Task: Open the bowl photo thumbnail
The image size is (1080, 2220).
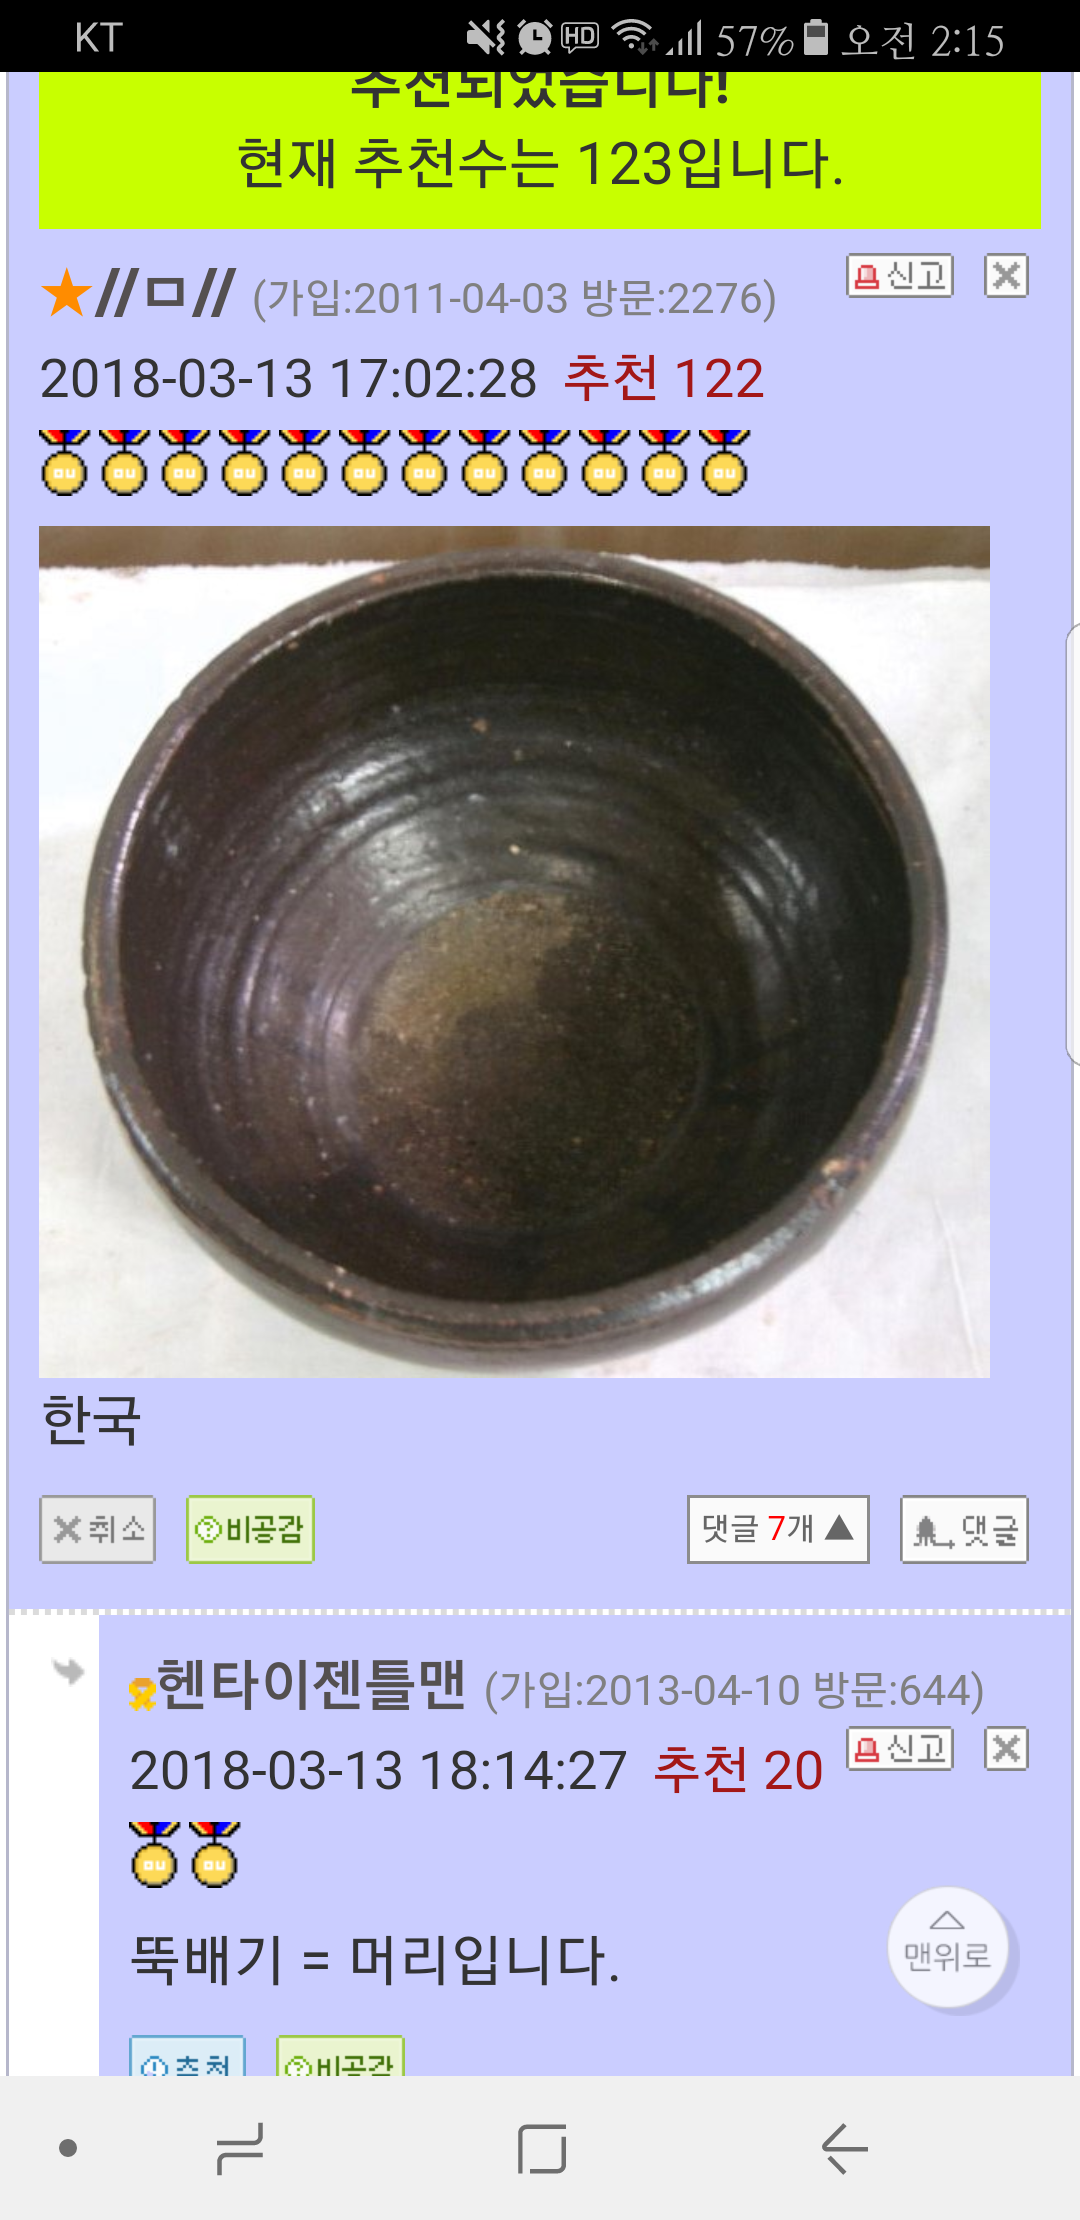Action: pos(514,951)
